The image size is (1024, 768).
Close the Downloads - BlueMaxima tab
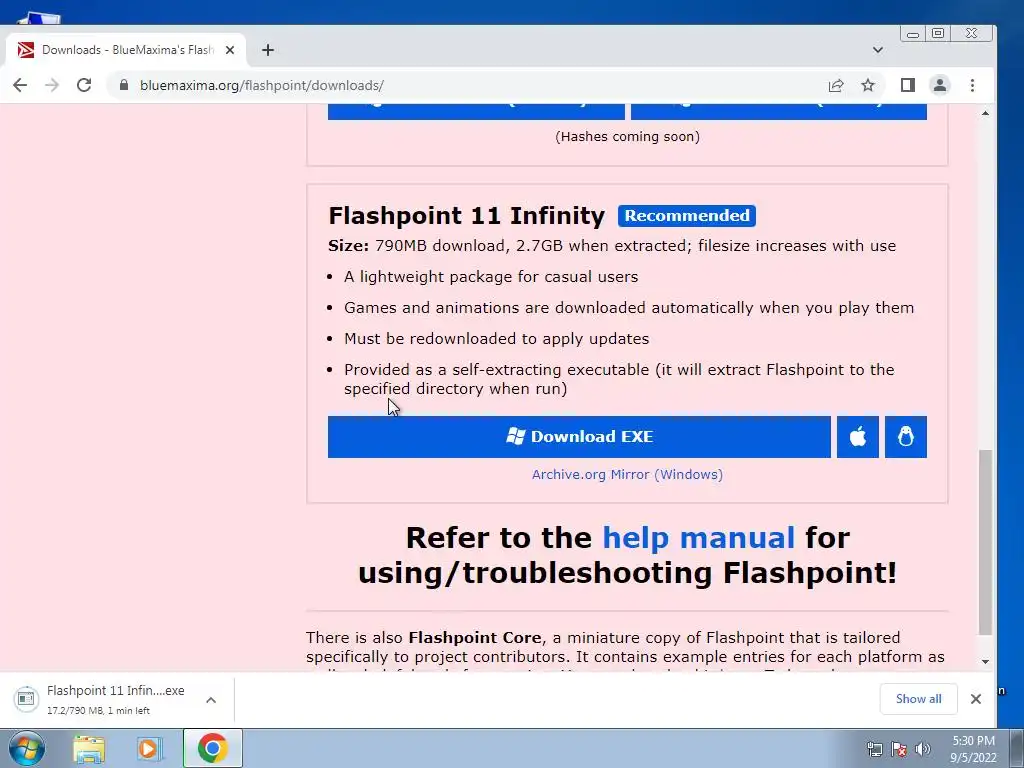[230, 50]
